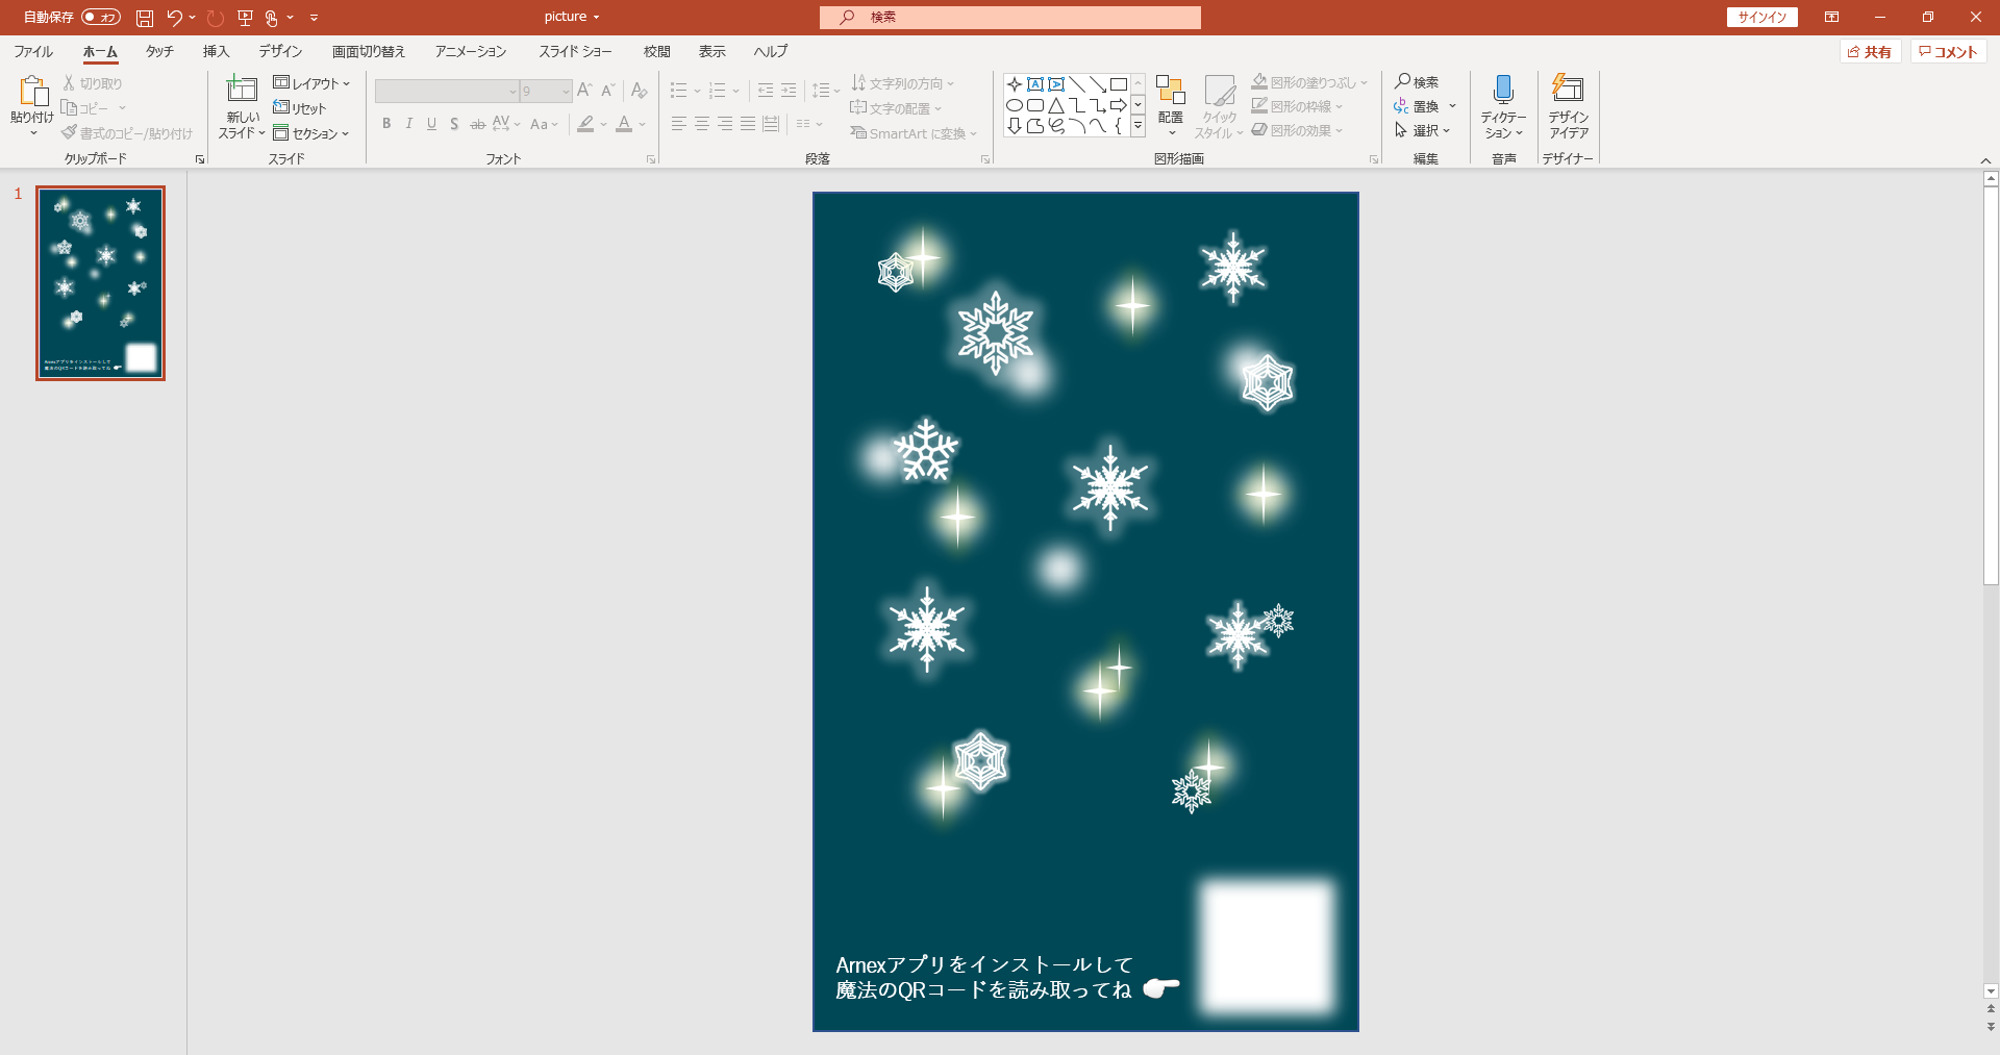Decrease font size icon
This screenshot has width=2000, height=1055.
(x=608, y=91)
